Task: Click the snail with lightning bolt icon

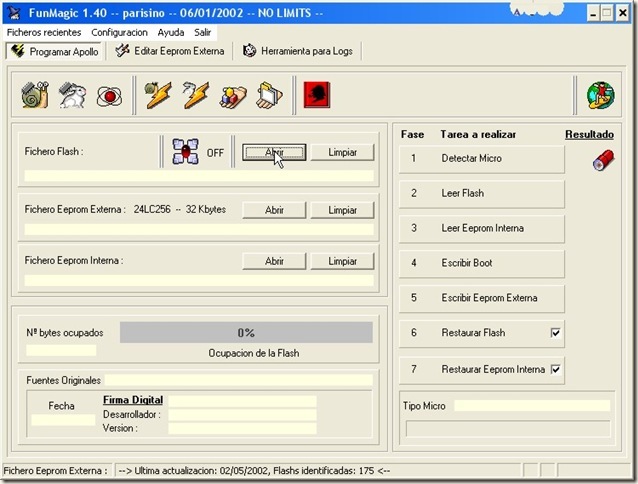Action: 158,95
